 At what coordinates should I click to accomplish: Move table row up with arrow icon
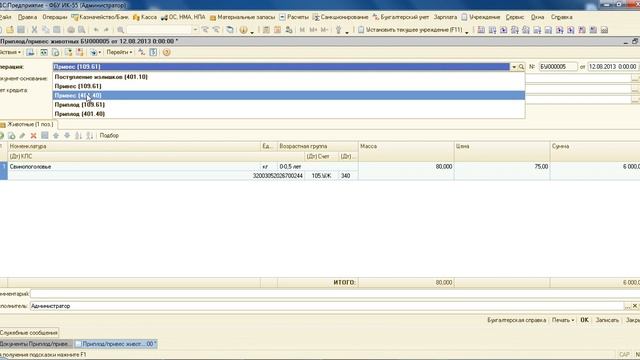coord(56,136)
